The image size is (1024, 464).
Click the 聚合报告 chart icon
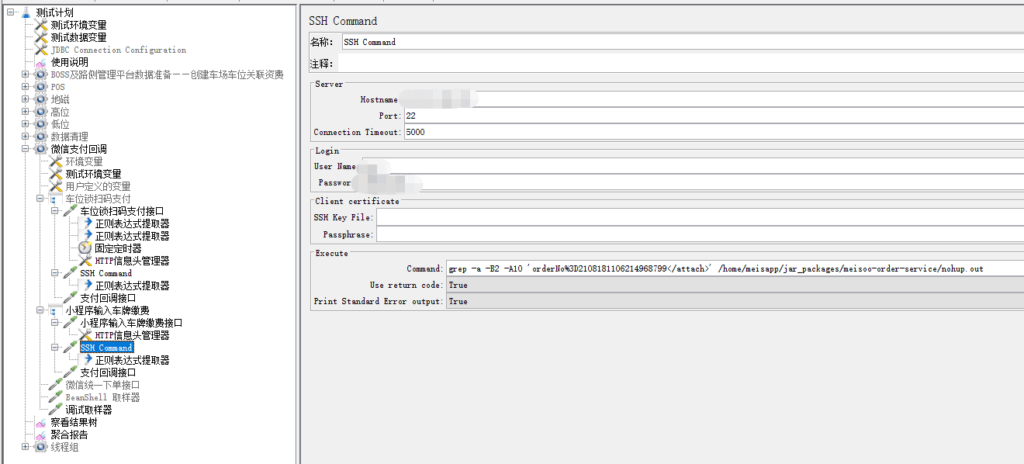click(41, 435)
